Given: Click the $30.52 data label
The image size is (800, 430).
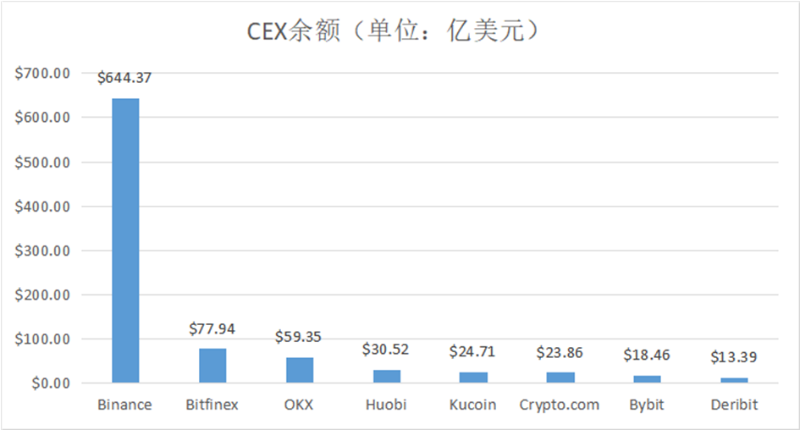Looking at the screenshot, I should 385,349.
